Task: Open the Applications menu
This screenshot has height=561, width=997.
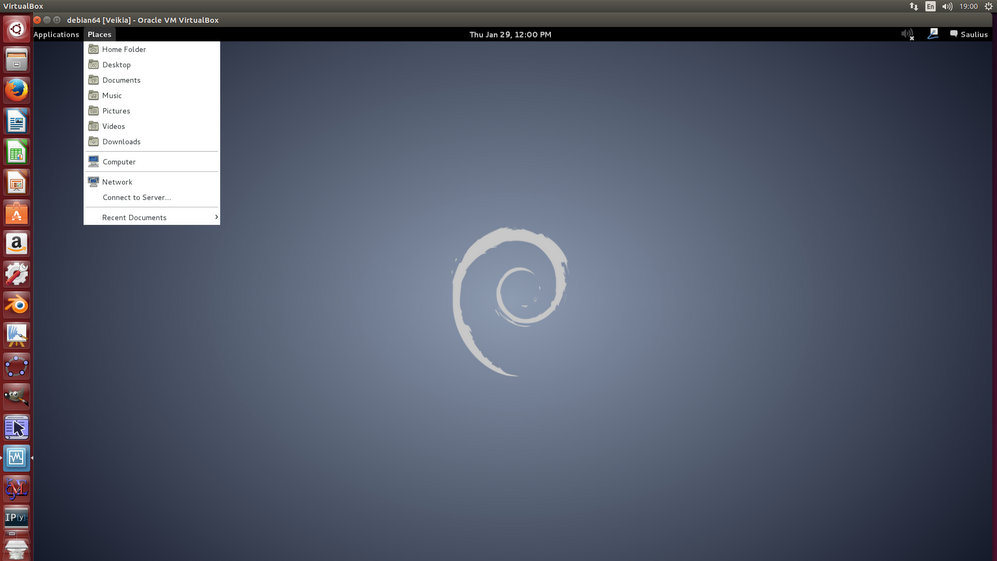Action: pyautogui.click(x=56, y=34)
